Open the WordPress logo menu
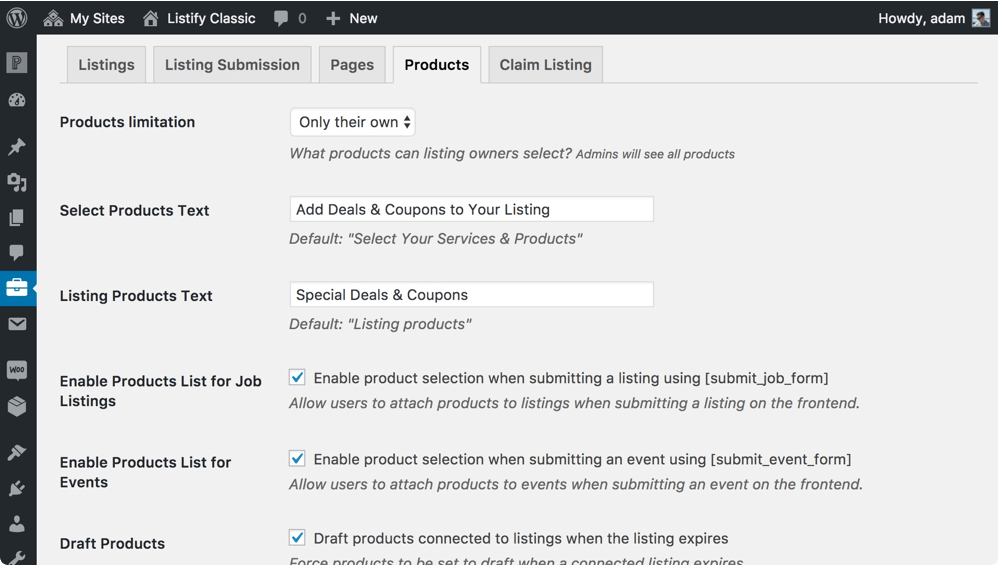The height and width of the screenshot is (565, 998). coord(17,18)
